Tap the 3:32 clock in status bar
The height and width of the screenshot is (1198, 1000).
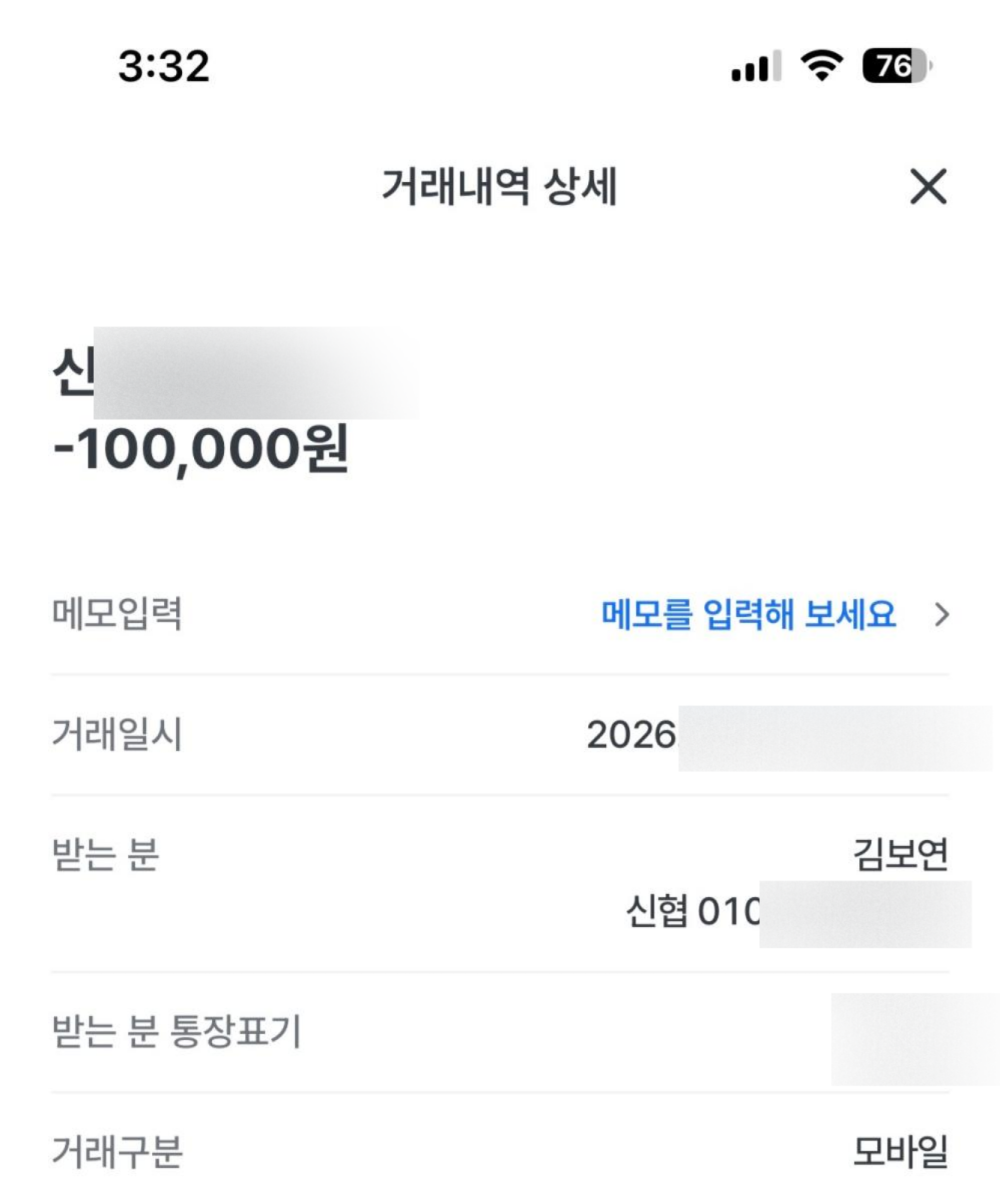point(164,67)
